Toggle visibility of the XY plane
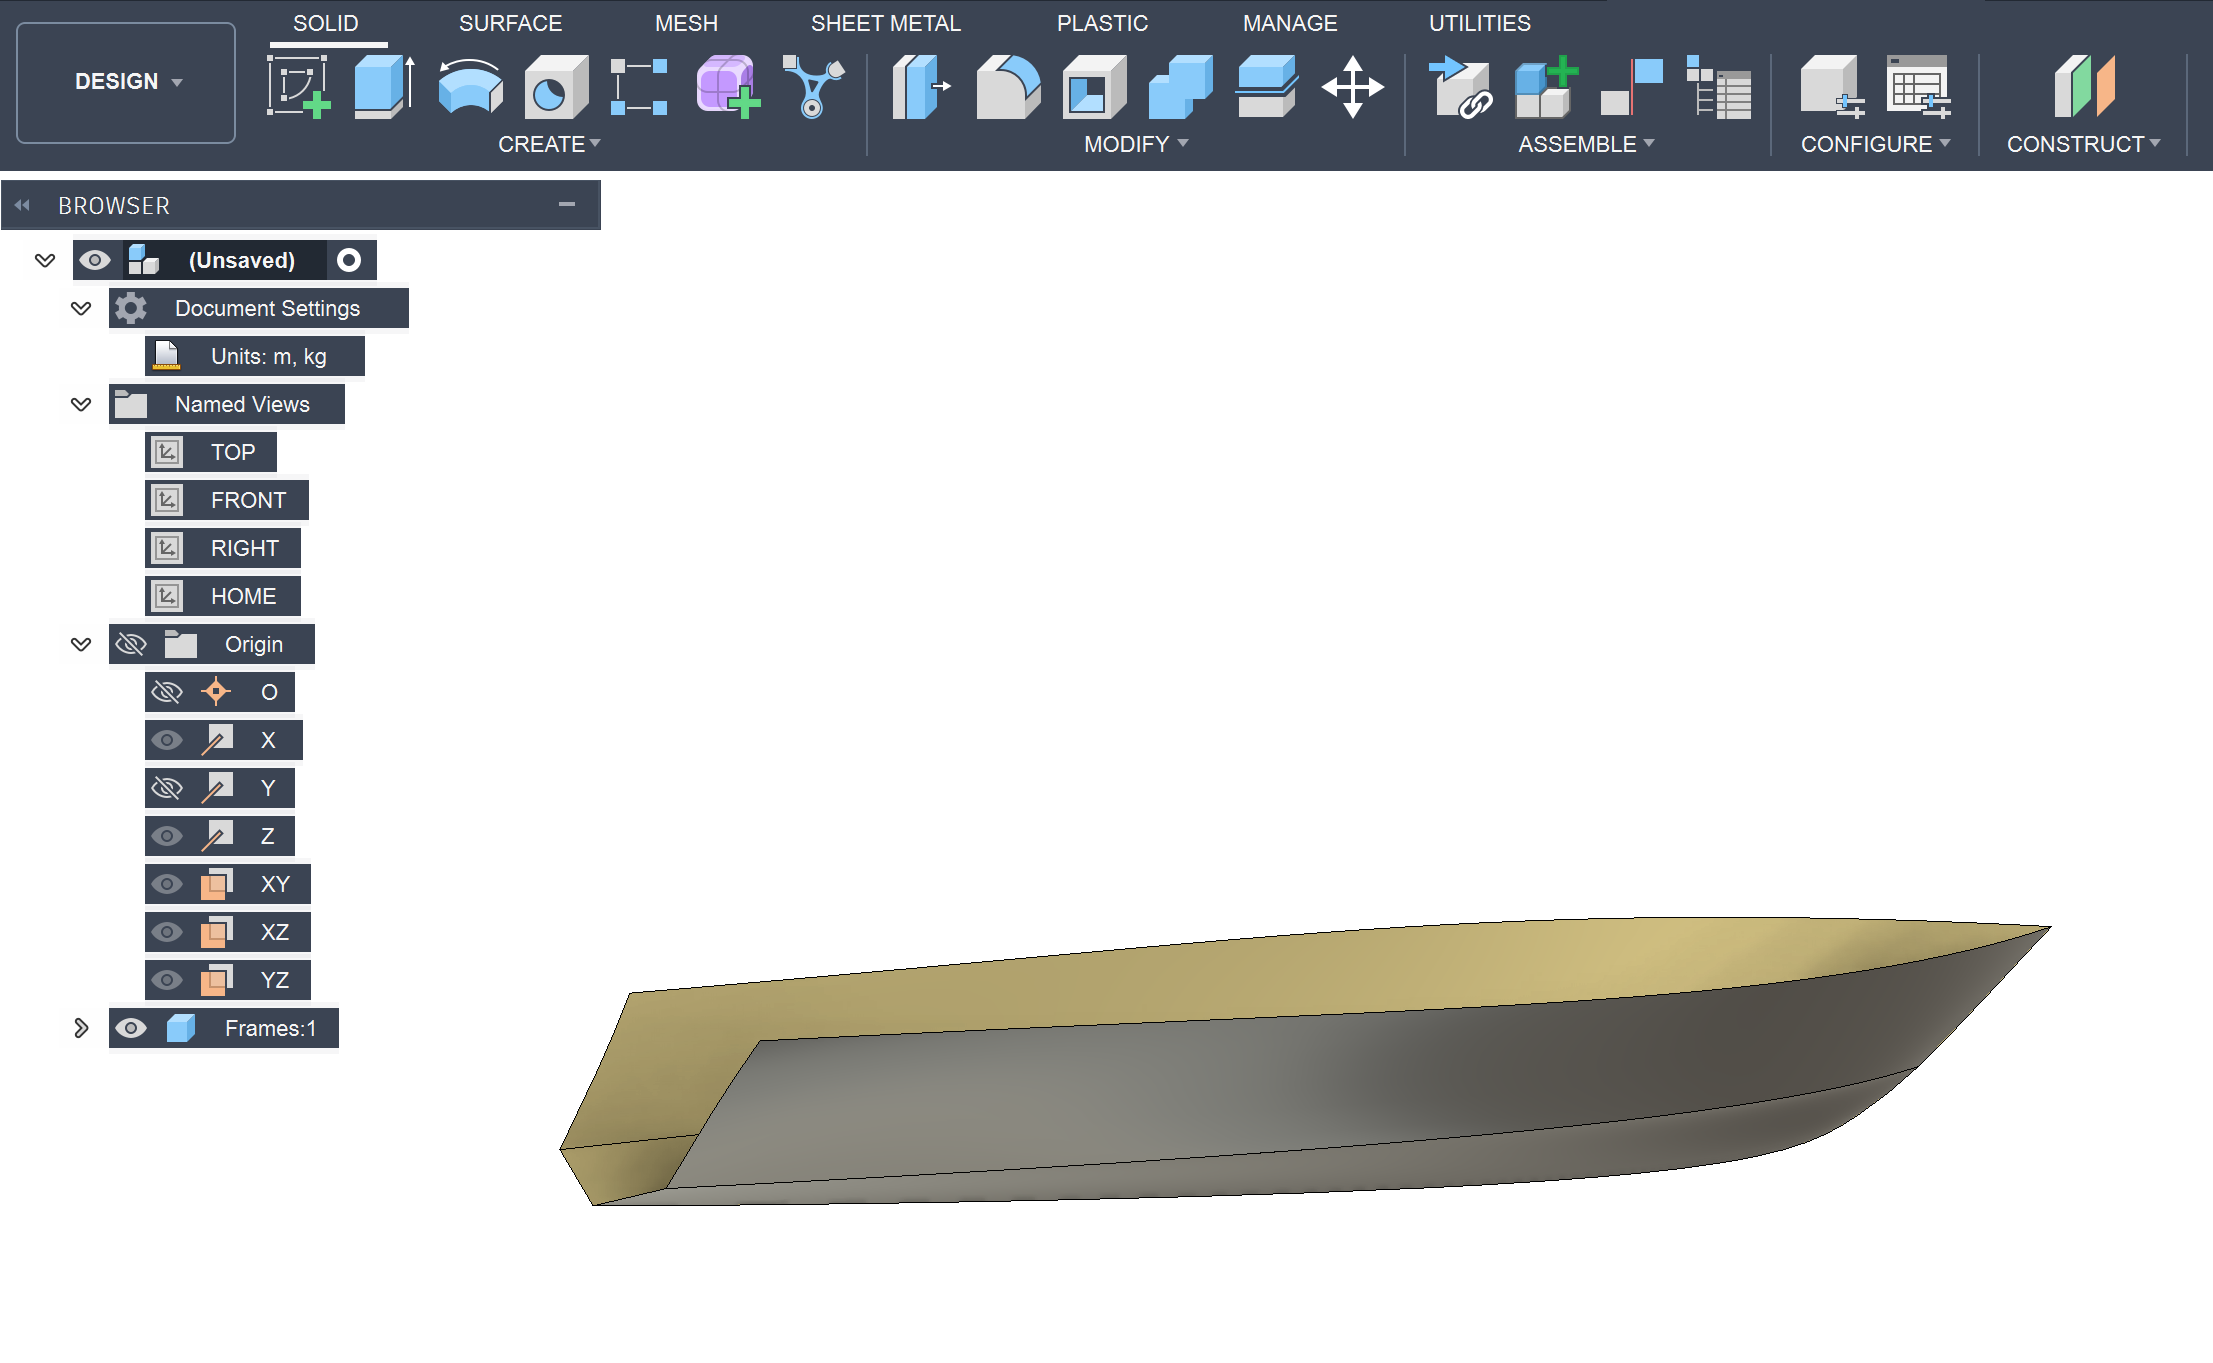The image size is (2213, 1363). pyautogui.click(x=167, y=884)
